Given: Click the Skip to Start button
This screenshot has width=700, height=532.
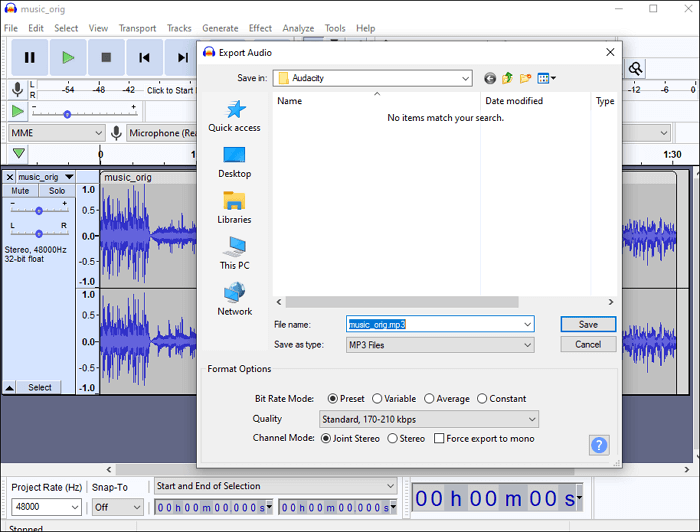Looking at the screenshot, I should click(144, 58).
